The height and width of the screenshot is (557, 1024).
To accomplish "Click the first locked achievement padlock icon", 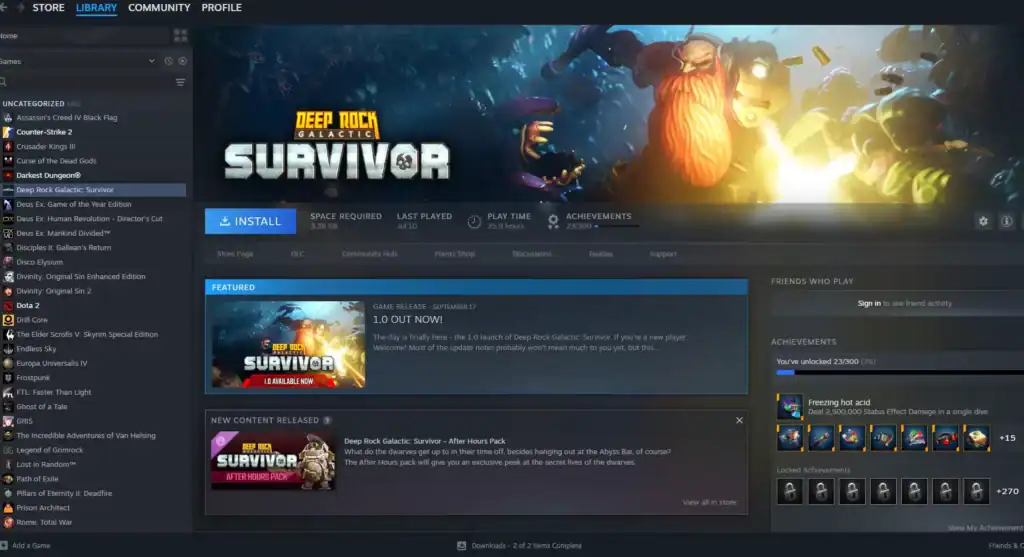I will pyautogui.click(x=789, y=491).
